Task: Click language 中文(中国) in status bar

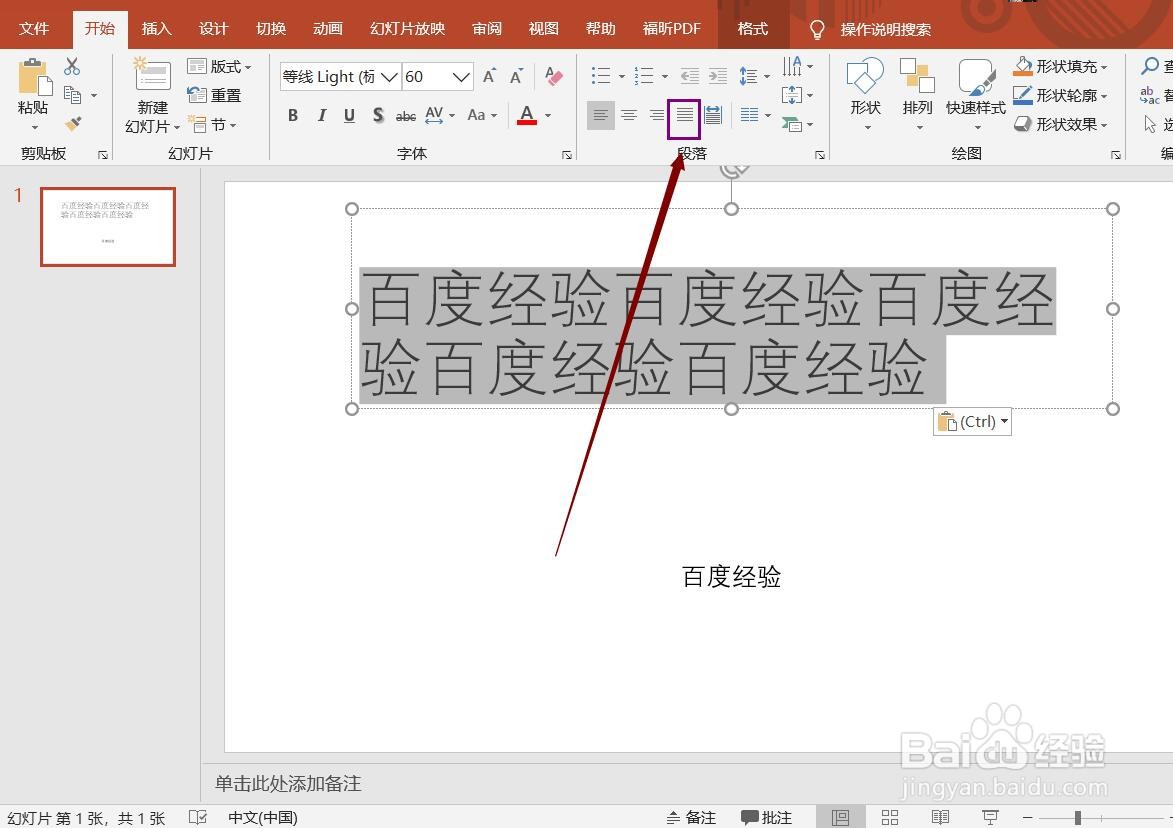Action: click(263, 818)
